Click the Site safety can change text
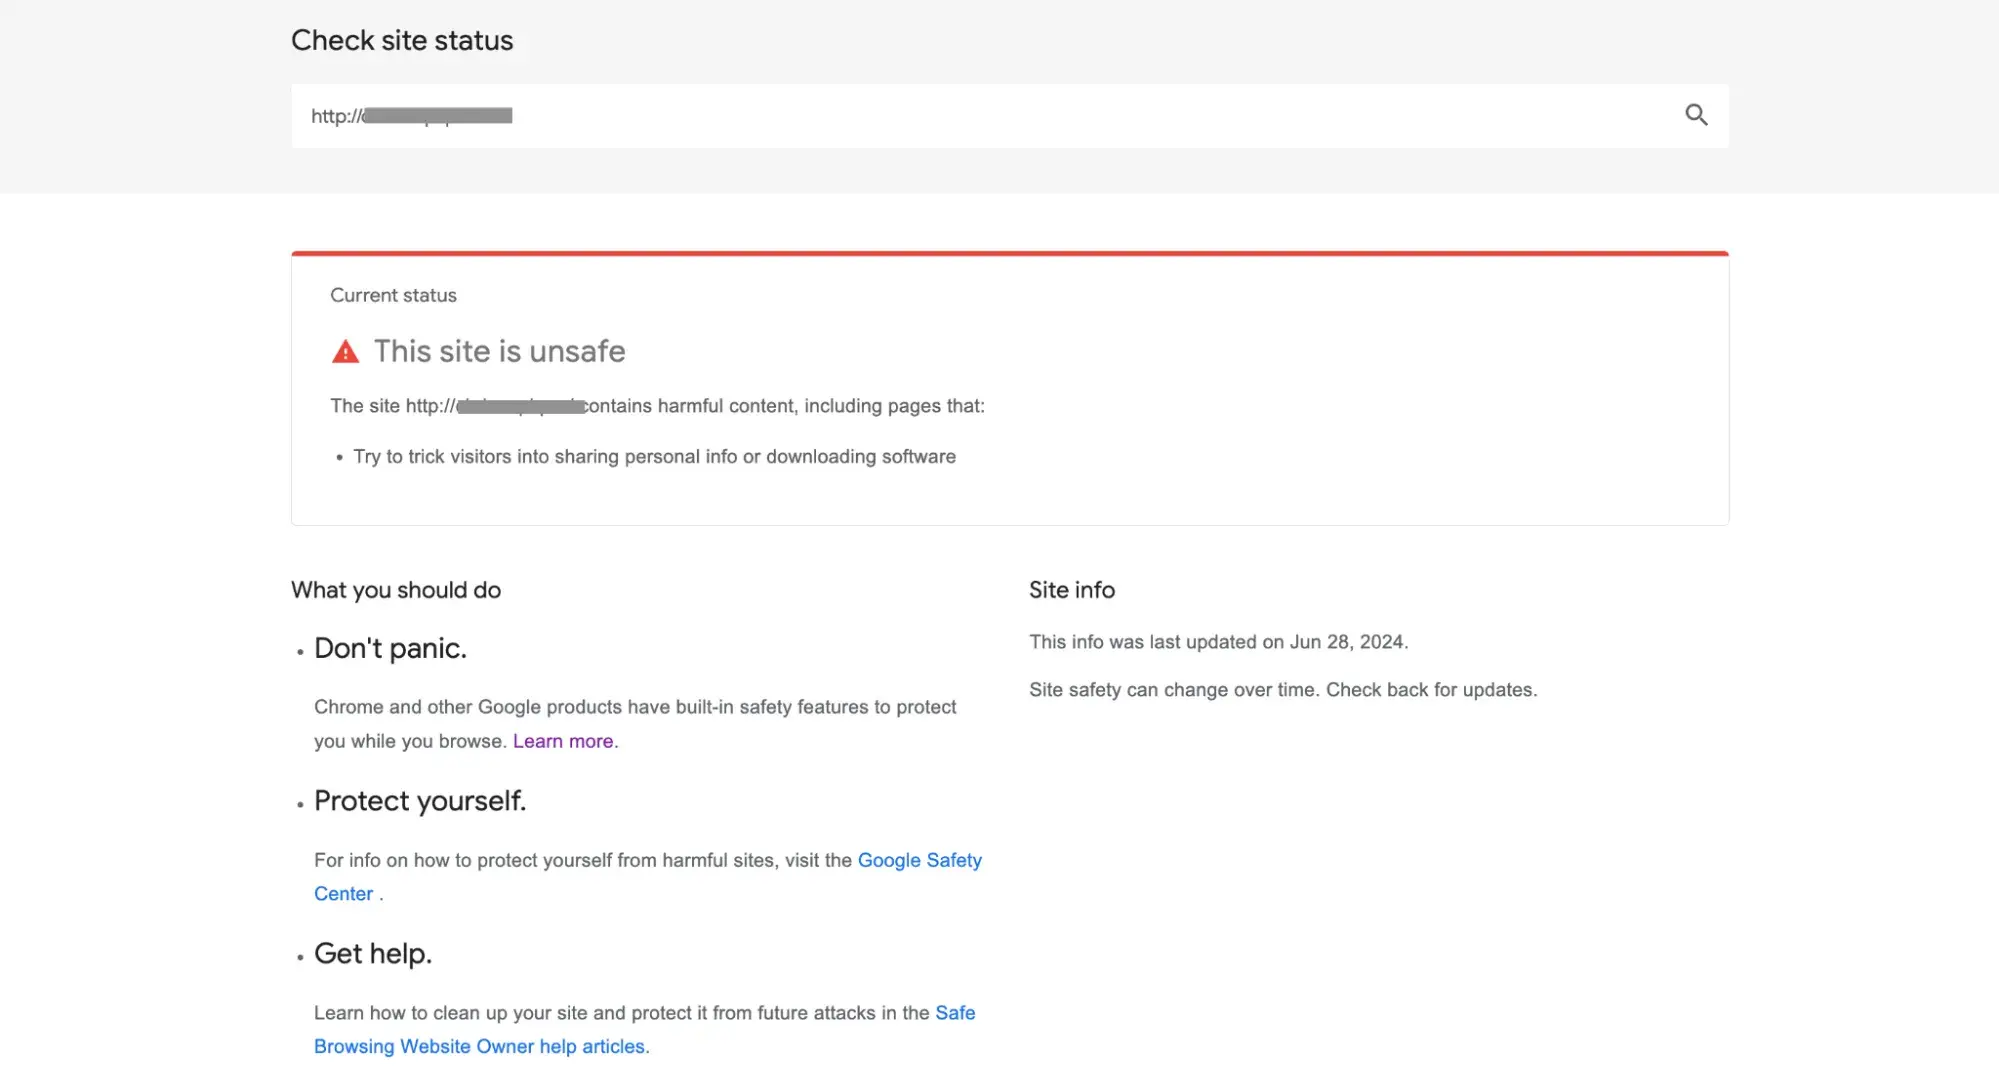Image resolution: width=1999 pixels, height=1067 pixels. [1283, 690]
